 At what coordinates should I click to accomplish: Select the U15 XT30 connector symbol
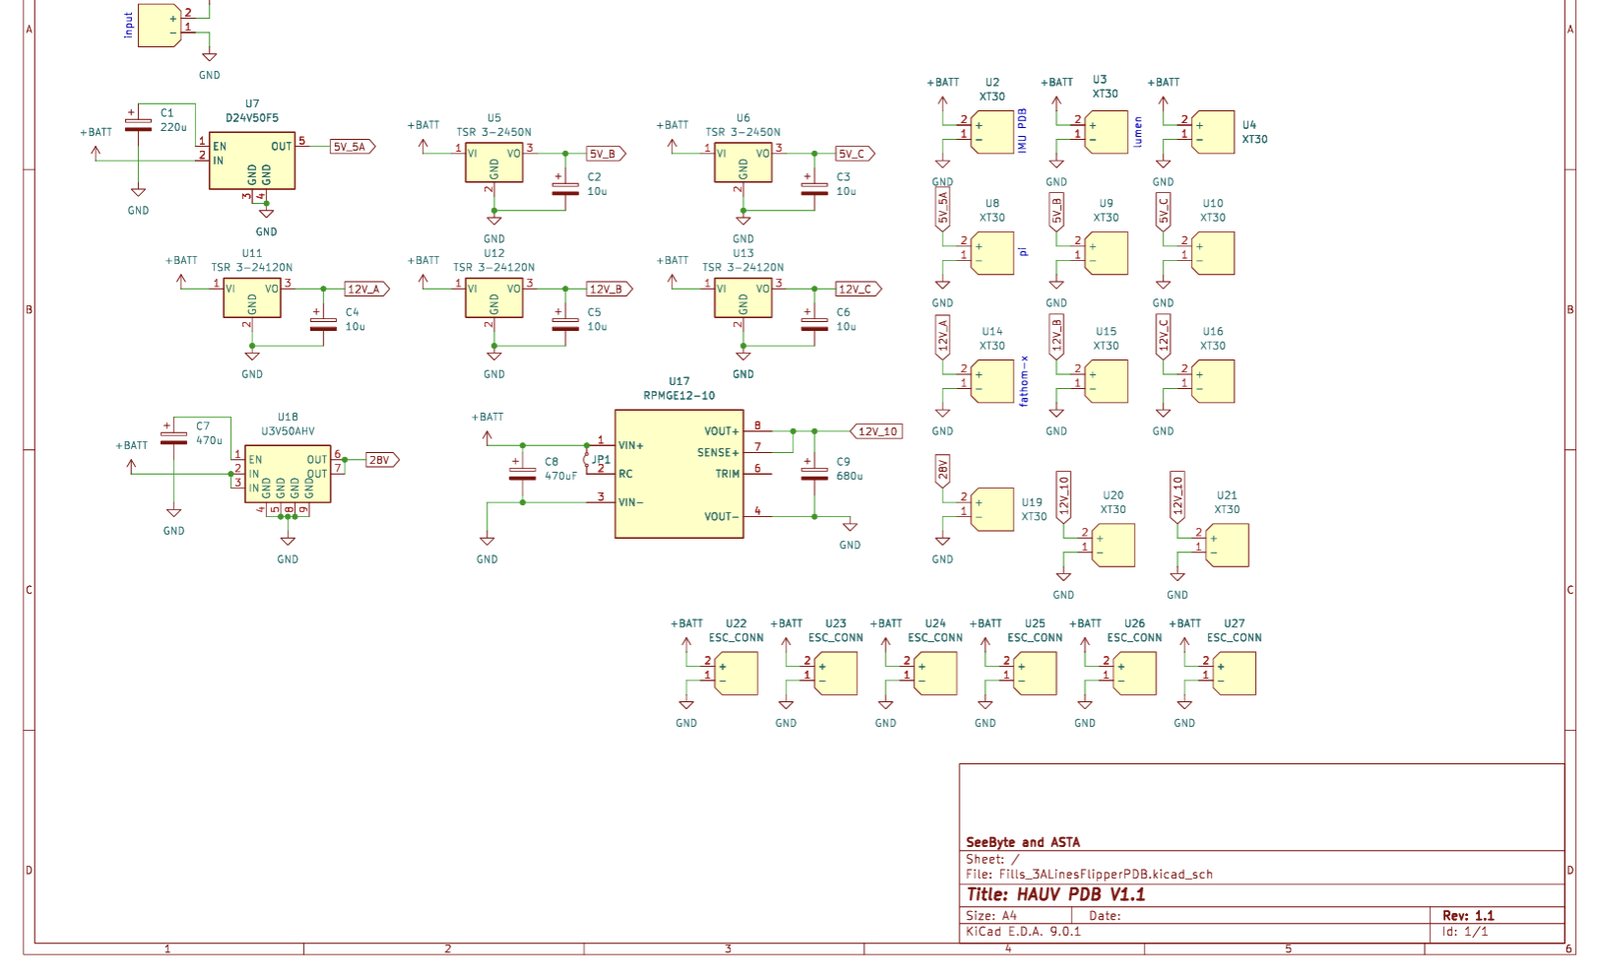1106,381
